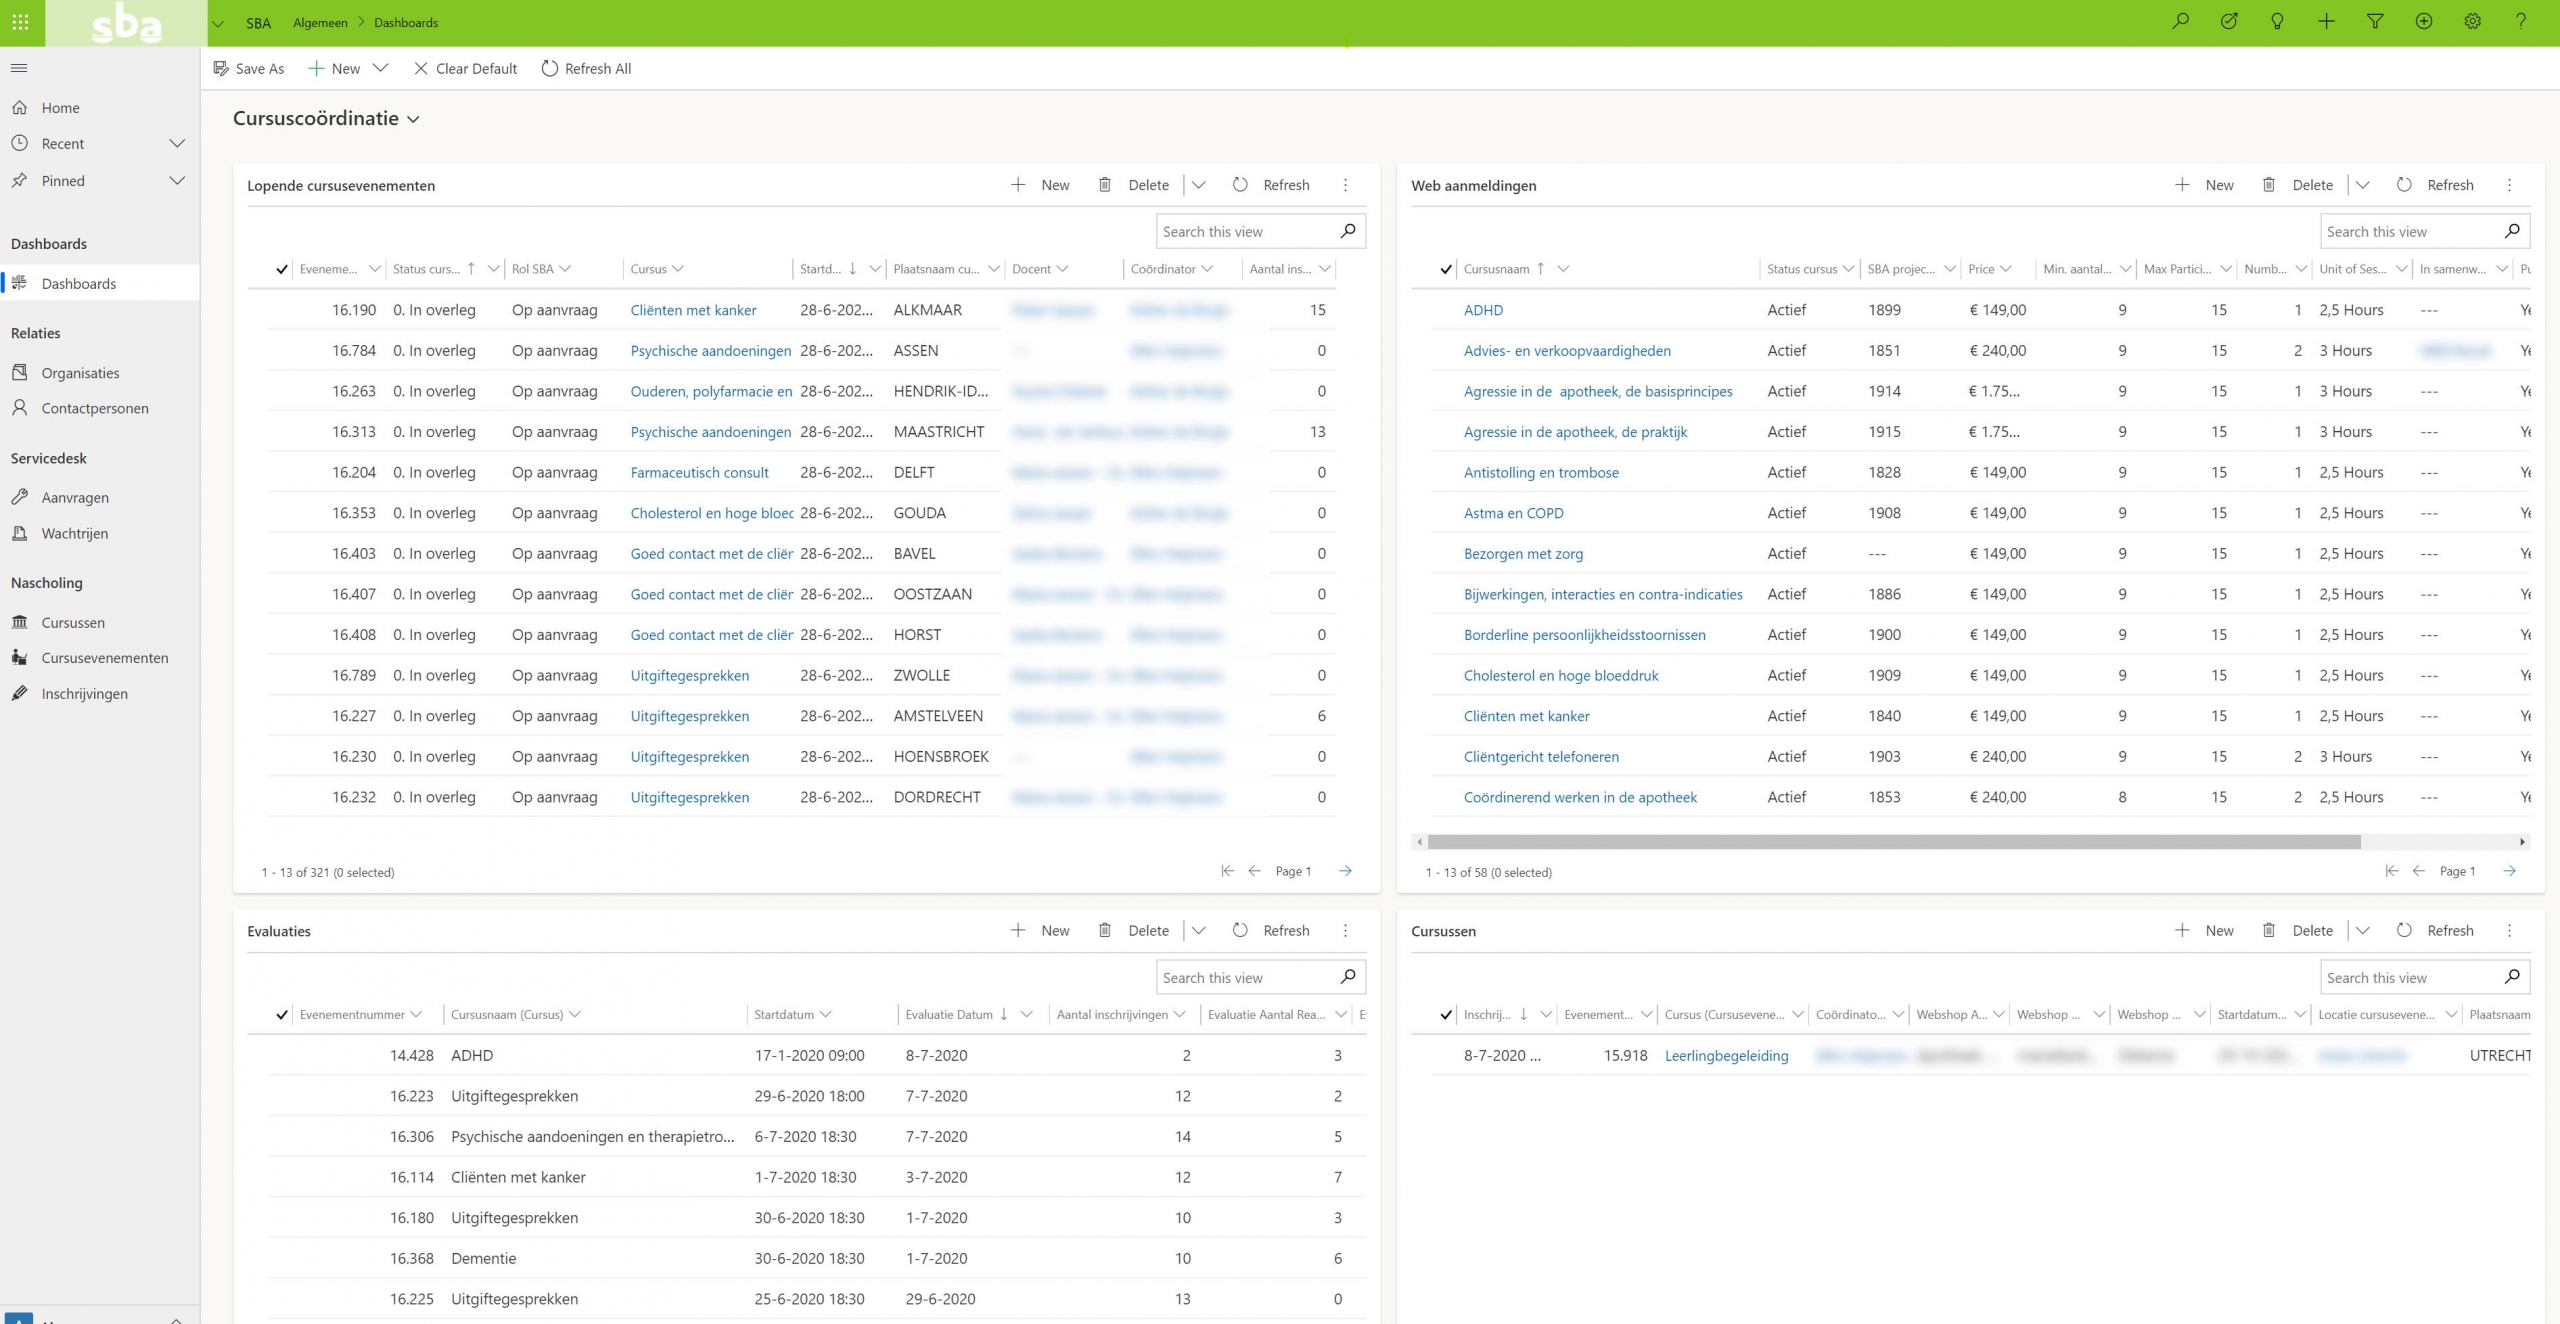Toggle select-all checkmark in Web aanmeldingen grid
The image size is (2560, 1324).
coord(1446,269)
